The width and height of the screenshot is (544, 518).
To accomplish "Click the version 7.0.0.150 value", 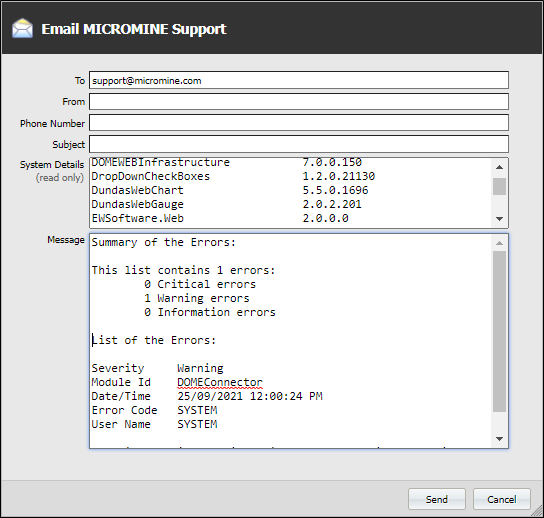I will [332, 162].
